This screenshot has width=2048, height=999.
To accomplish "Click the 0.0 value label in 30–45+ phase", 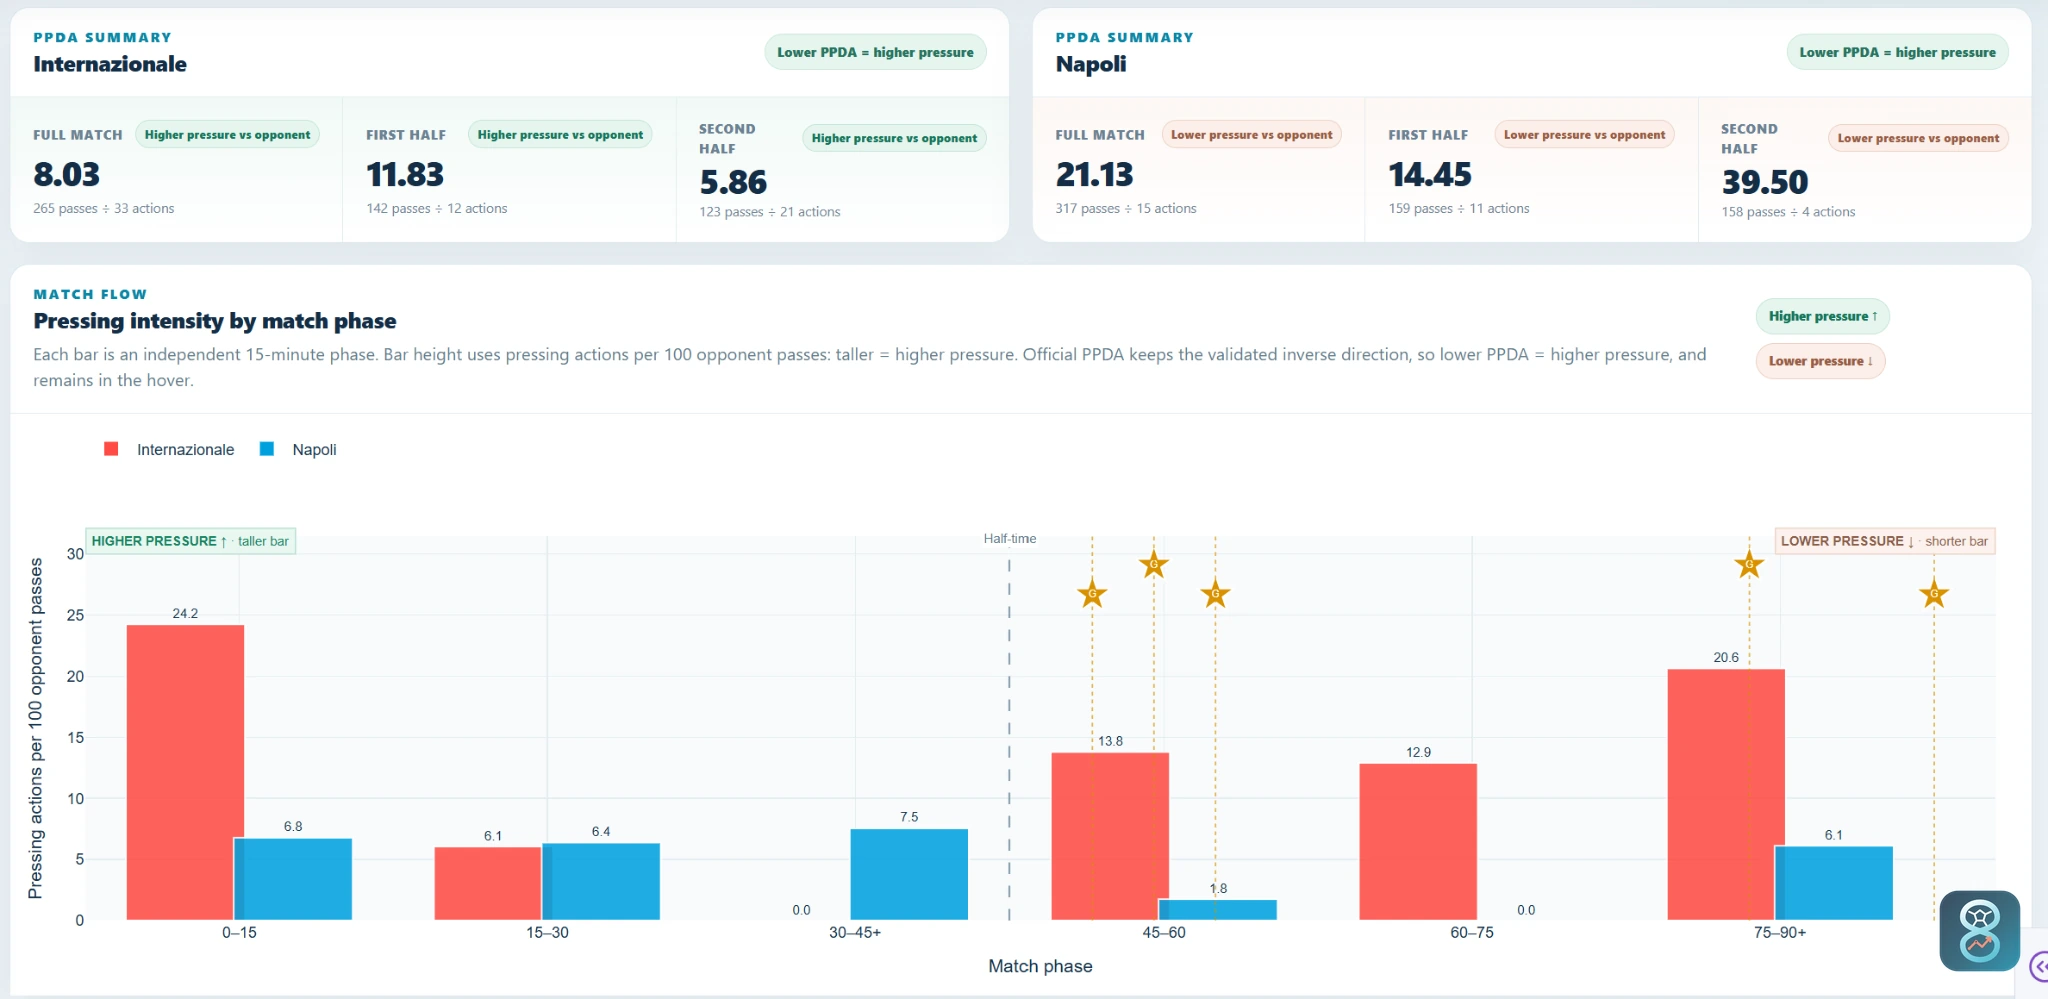I will click(801, 910).
